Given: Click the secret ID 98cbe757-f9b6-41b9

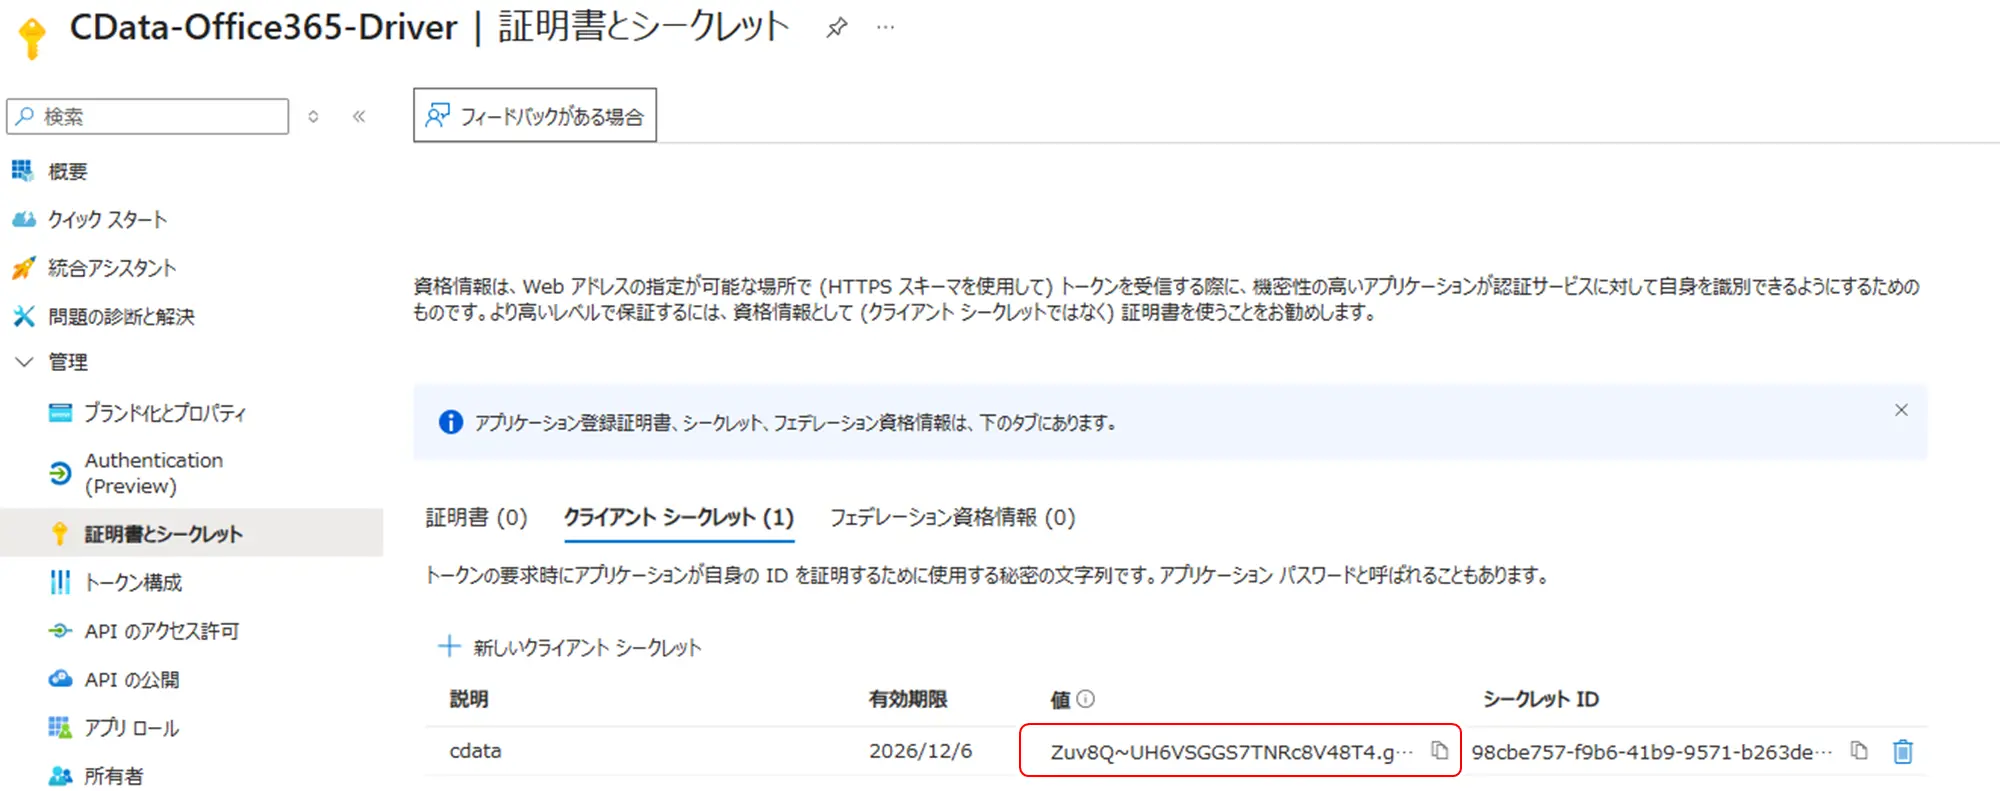Looking at the screenshot, I should click(1651, 752).
